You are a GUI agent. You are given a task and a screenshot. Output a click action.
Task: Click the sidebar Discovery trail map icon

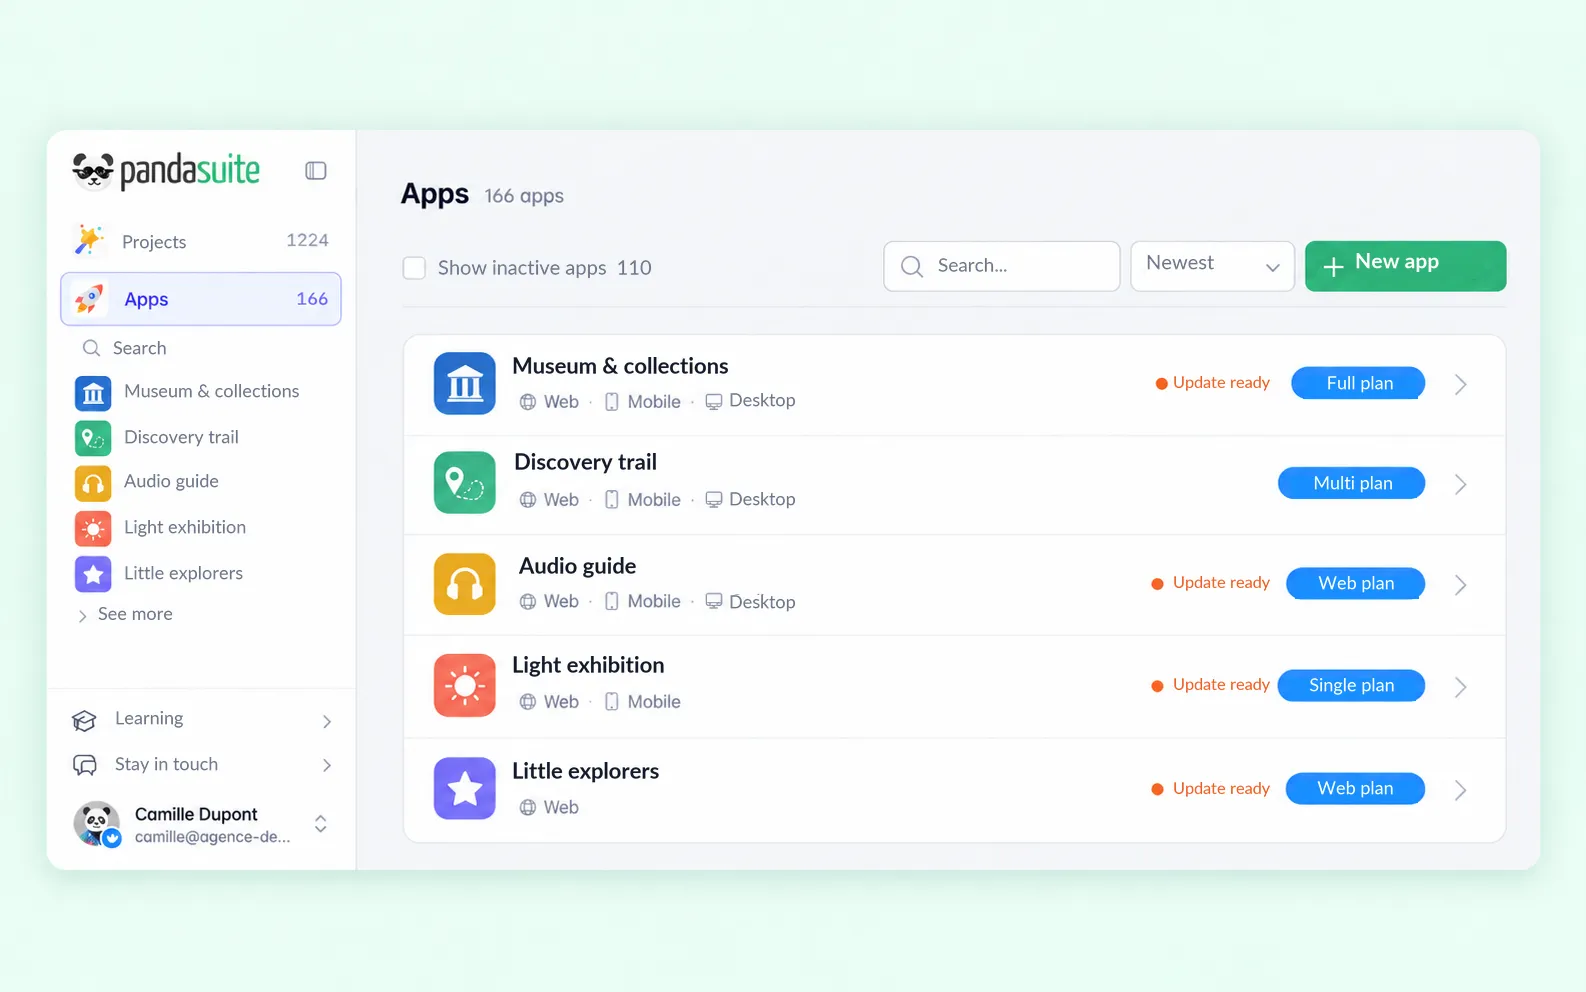click(x=93, y=438)
